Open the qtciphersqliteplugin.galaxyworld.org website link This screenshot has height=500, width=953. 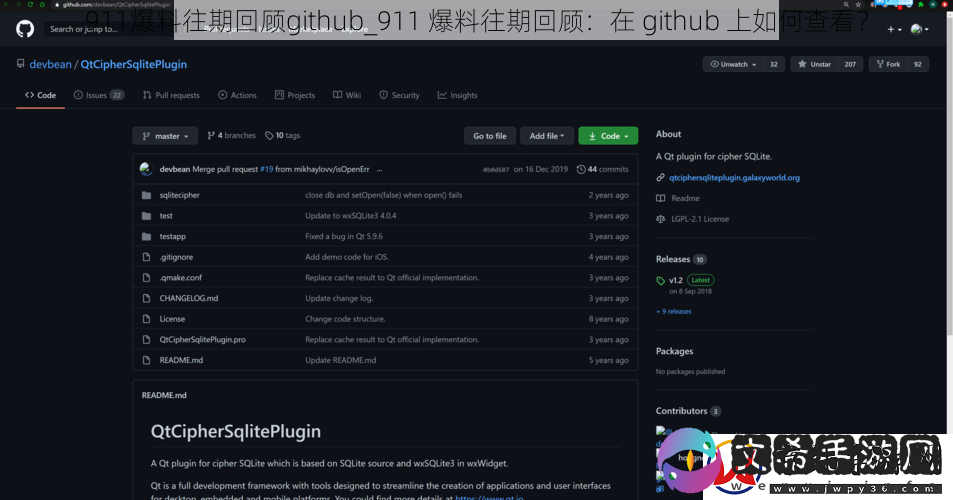pos(734,178)
